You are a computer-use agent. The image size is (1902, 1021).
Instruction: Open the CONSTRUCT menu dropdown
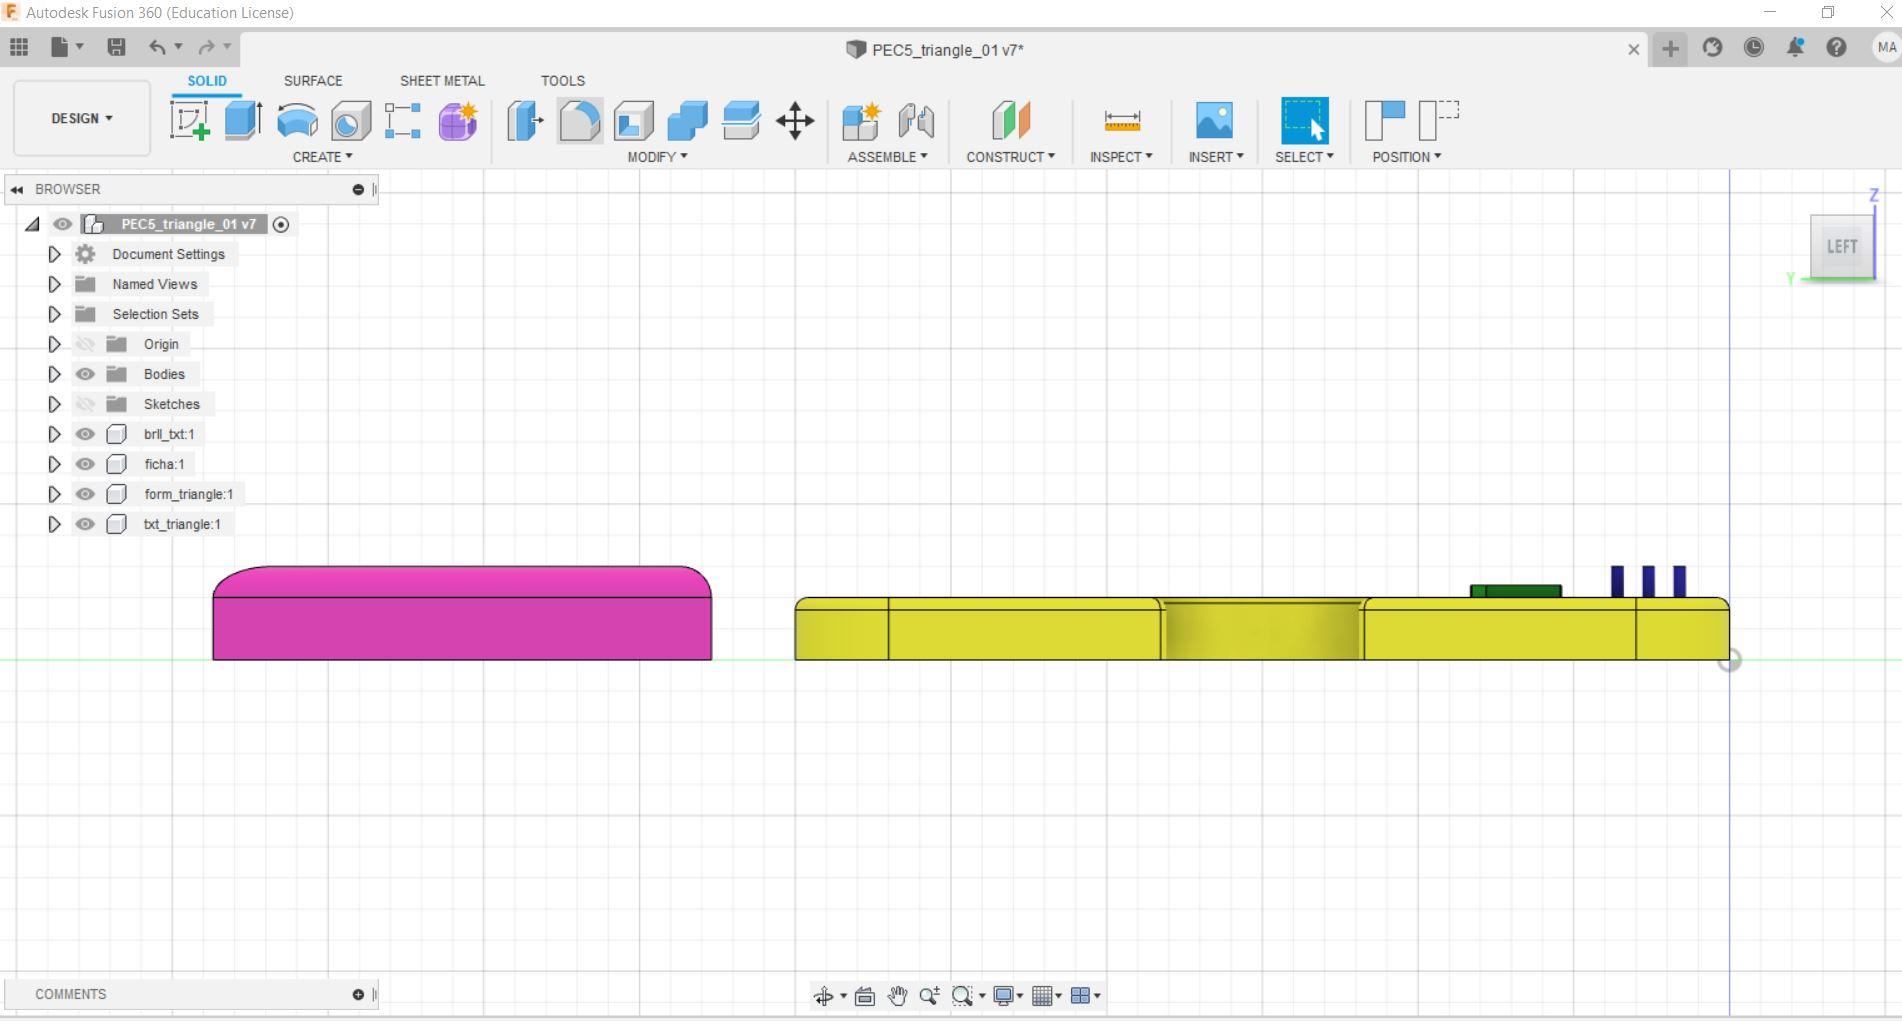click(x=1010, y=157)
